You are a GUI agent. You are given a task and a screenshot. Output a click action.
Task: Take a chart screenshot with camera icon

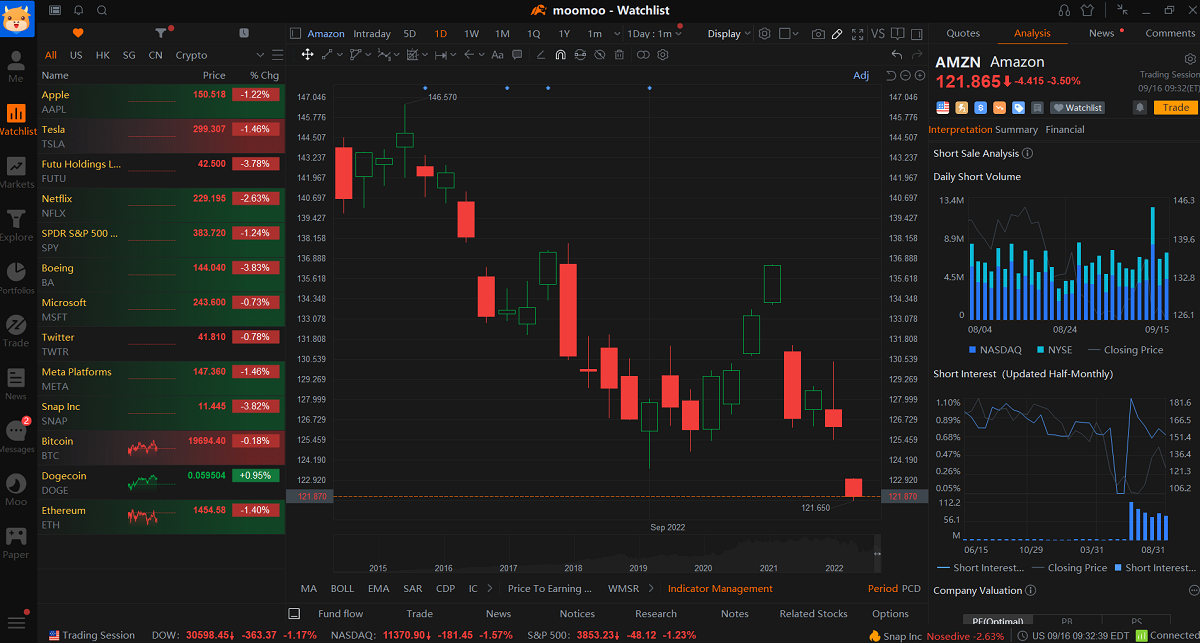click(818, 34)
